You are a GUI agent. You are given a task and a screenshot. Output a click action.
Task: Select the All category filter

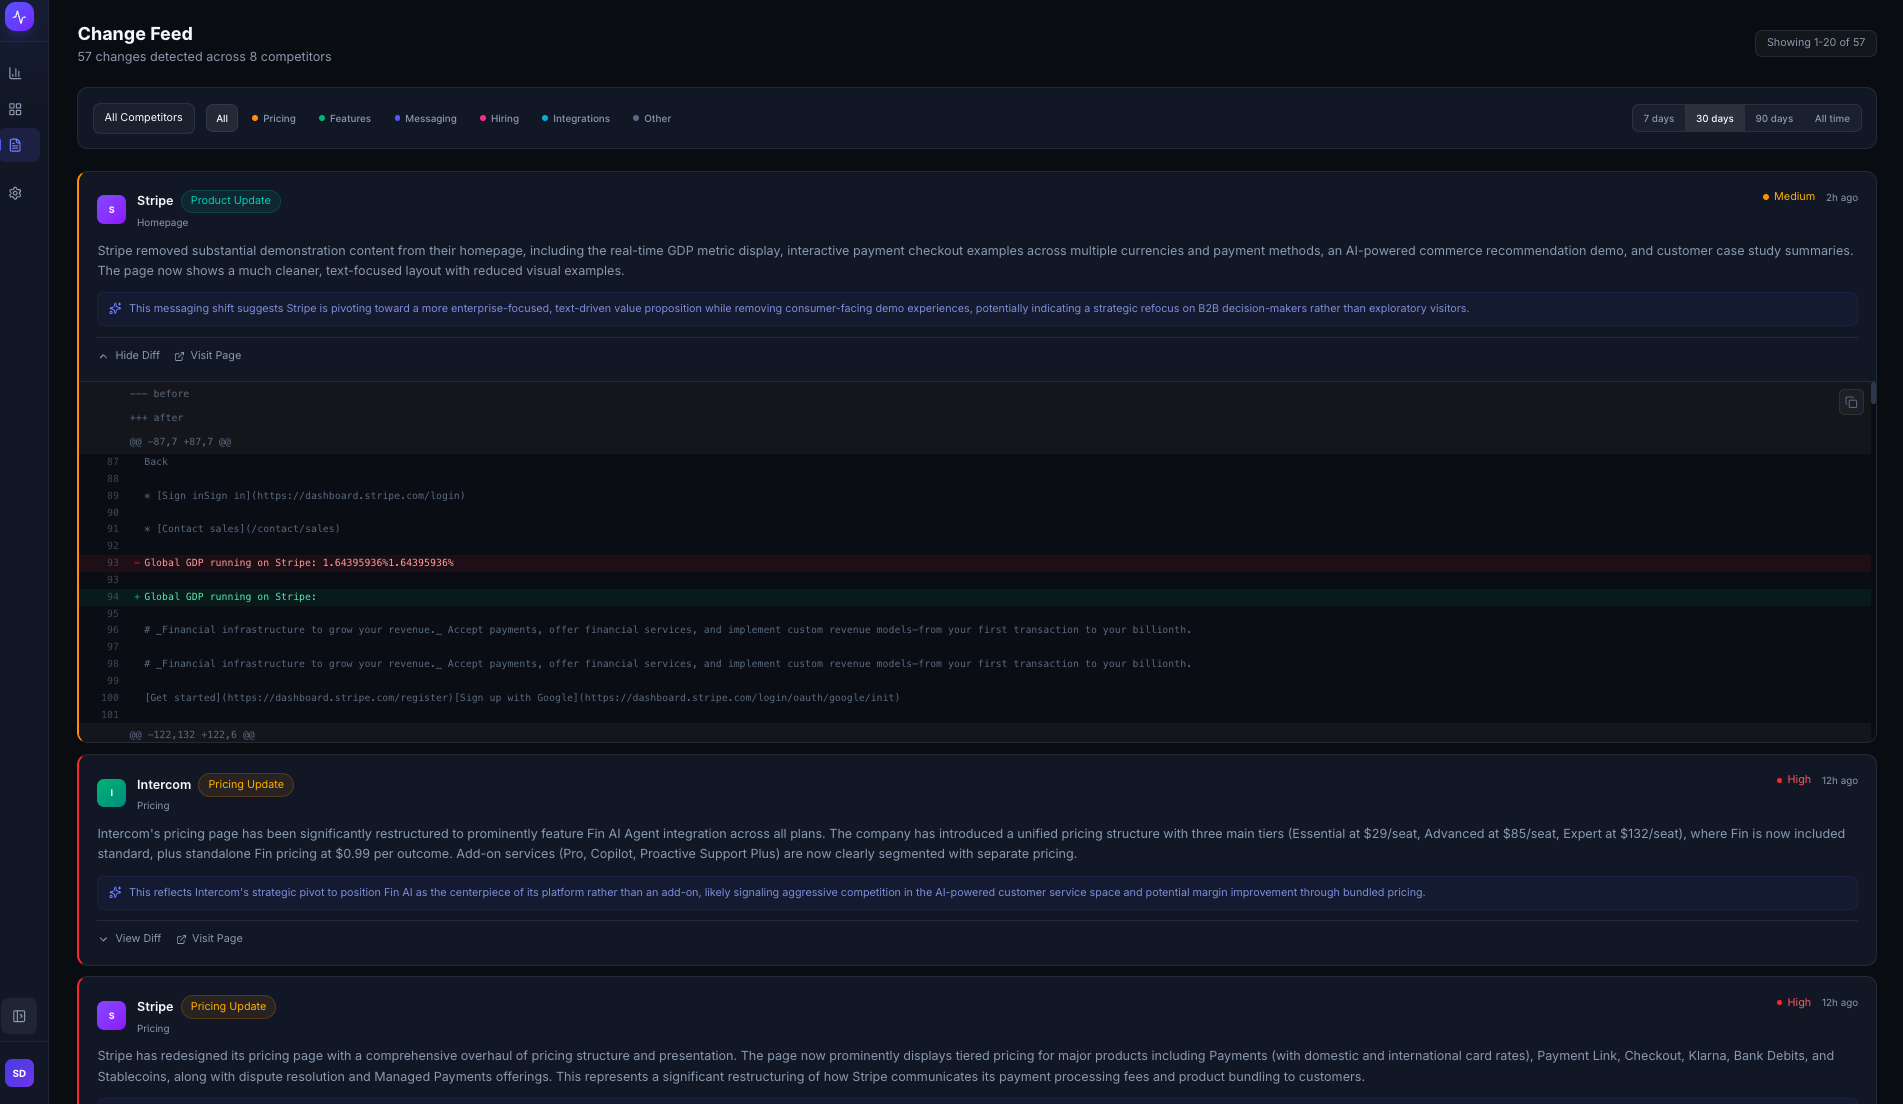(222, 118)
